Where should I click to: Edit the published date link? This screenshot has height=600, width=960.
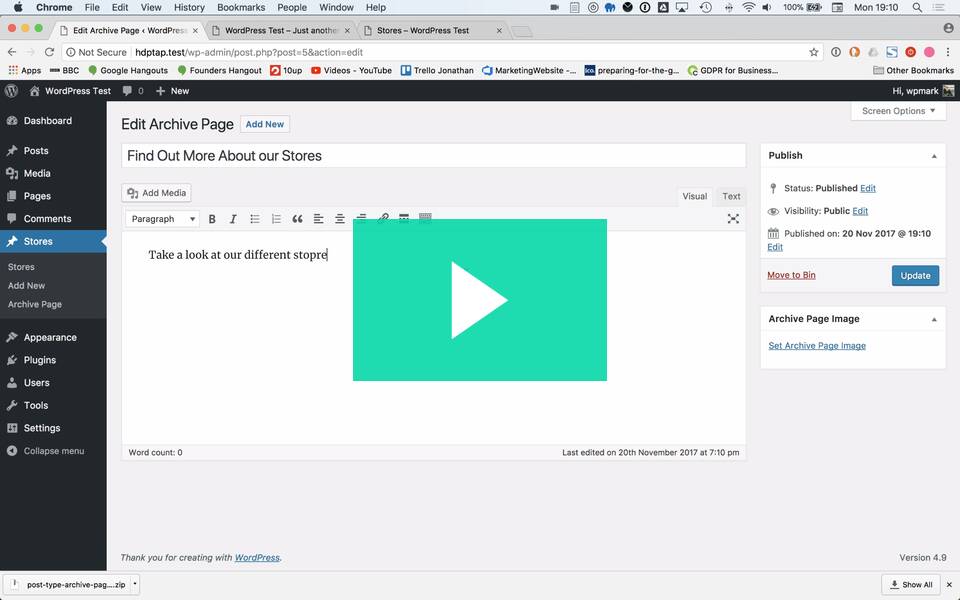(x=774, y=247)
